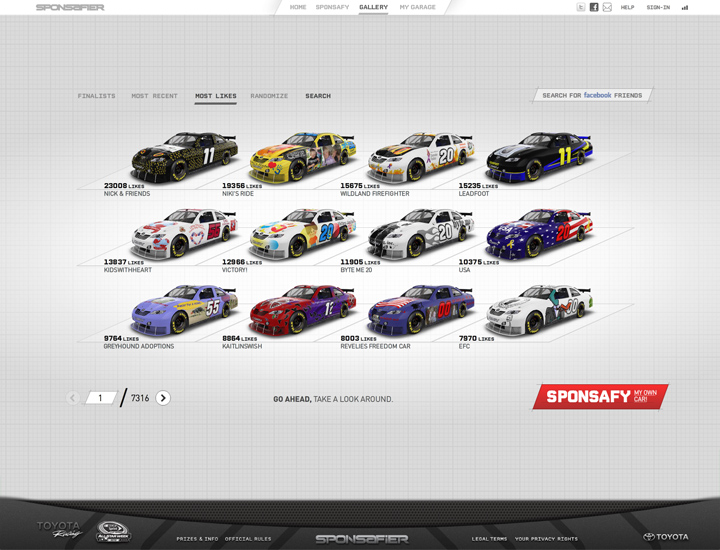Open the My Garage tab

click(x=417, y=7)
